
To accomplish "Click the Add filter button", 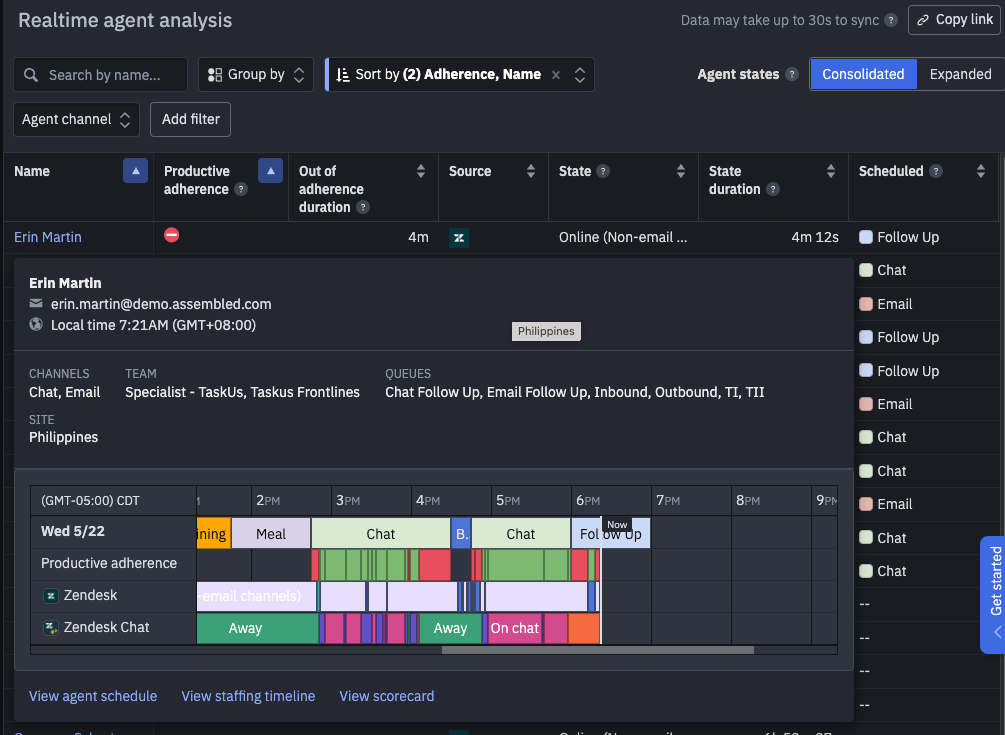I will click(x=190, y=119).
